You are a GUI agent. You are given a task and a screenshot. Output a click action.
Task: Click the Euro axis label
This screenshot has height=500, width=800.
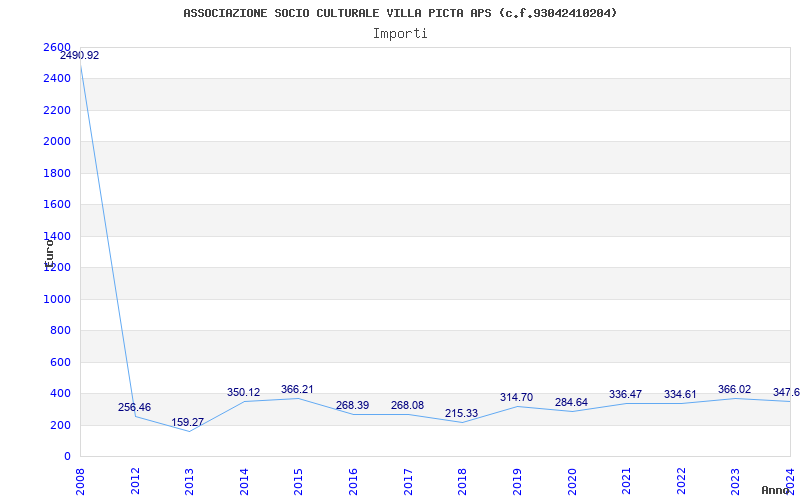[x=49, y=254]
